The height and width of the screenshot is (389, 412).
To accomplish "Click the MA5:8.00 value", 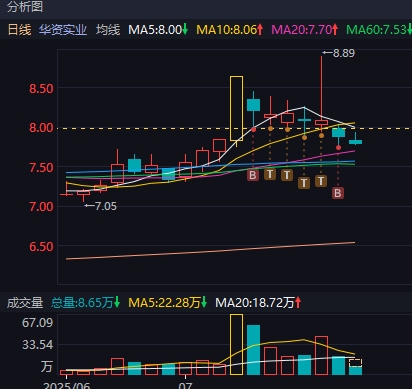I will point(158,30).
